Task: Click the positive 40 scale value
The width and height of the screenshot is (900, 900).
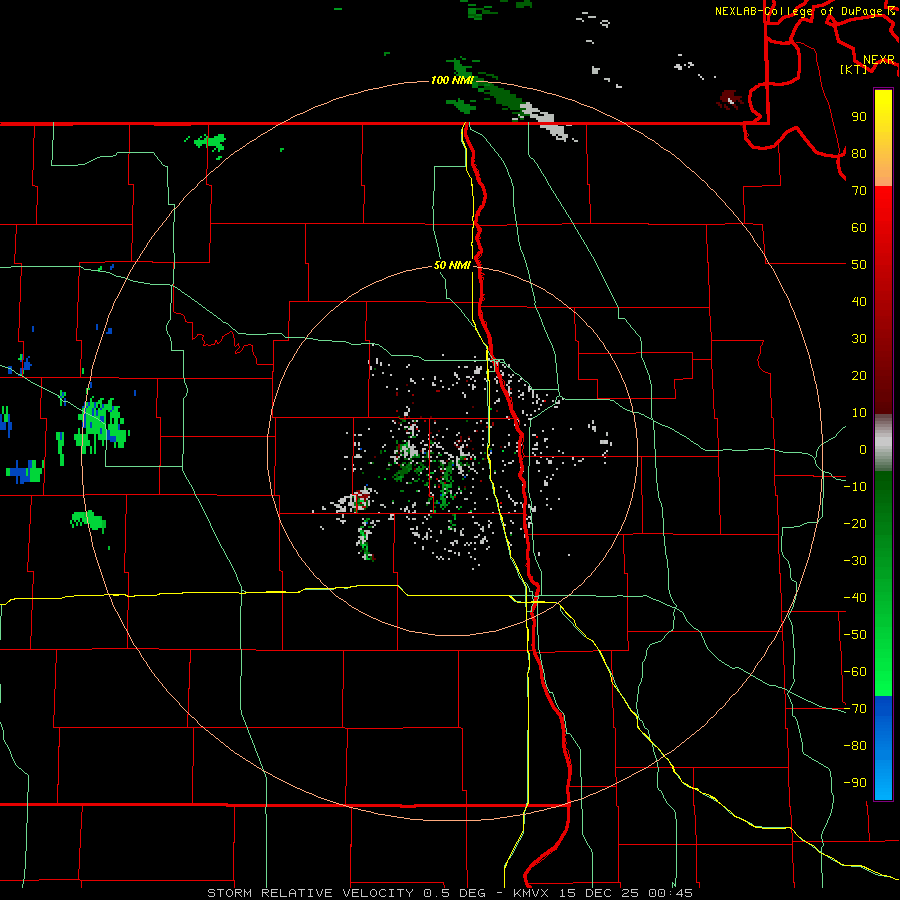Action: (x=859, y=301)
